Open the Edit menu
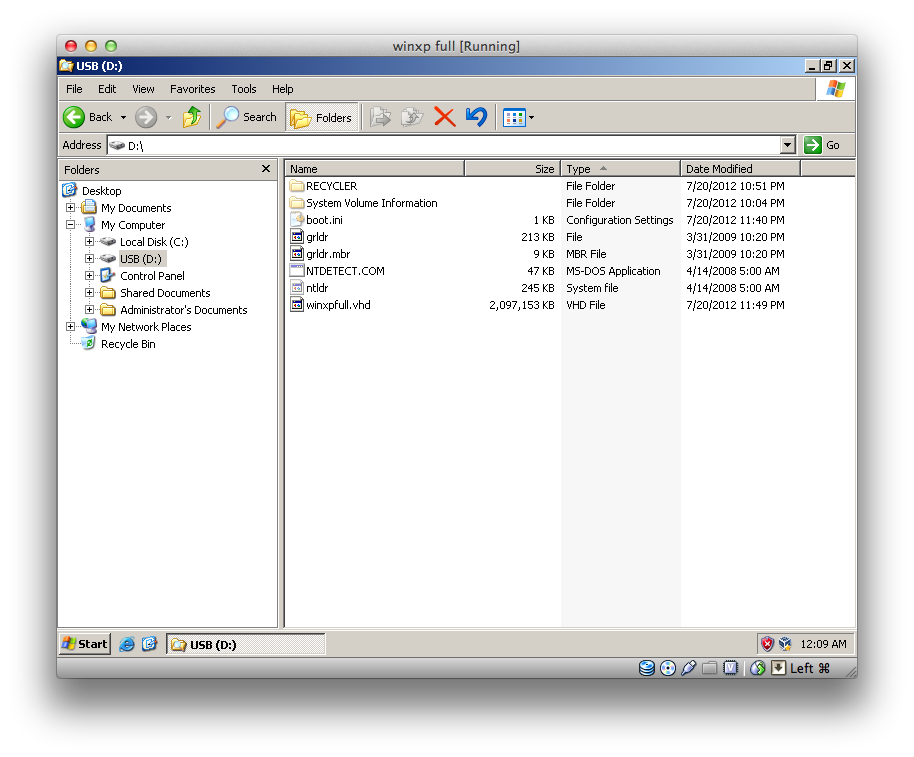The image size is (914, 757). [x=107, y=89]
